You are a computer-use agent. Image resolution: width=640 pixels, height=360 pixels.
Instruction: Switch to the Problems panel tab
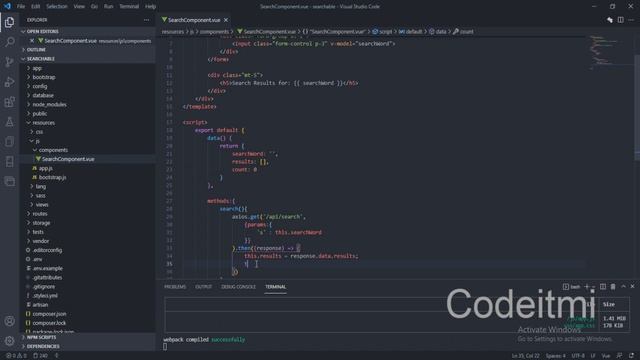(175, 287)
